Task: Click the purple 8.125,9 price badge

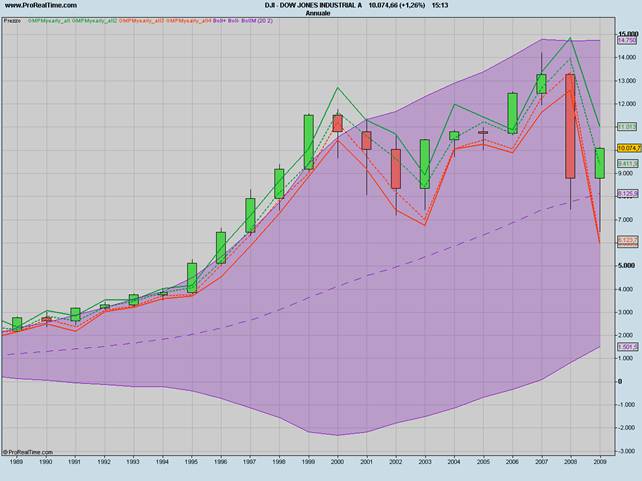Action: (x=628, y=194)
